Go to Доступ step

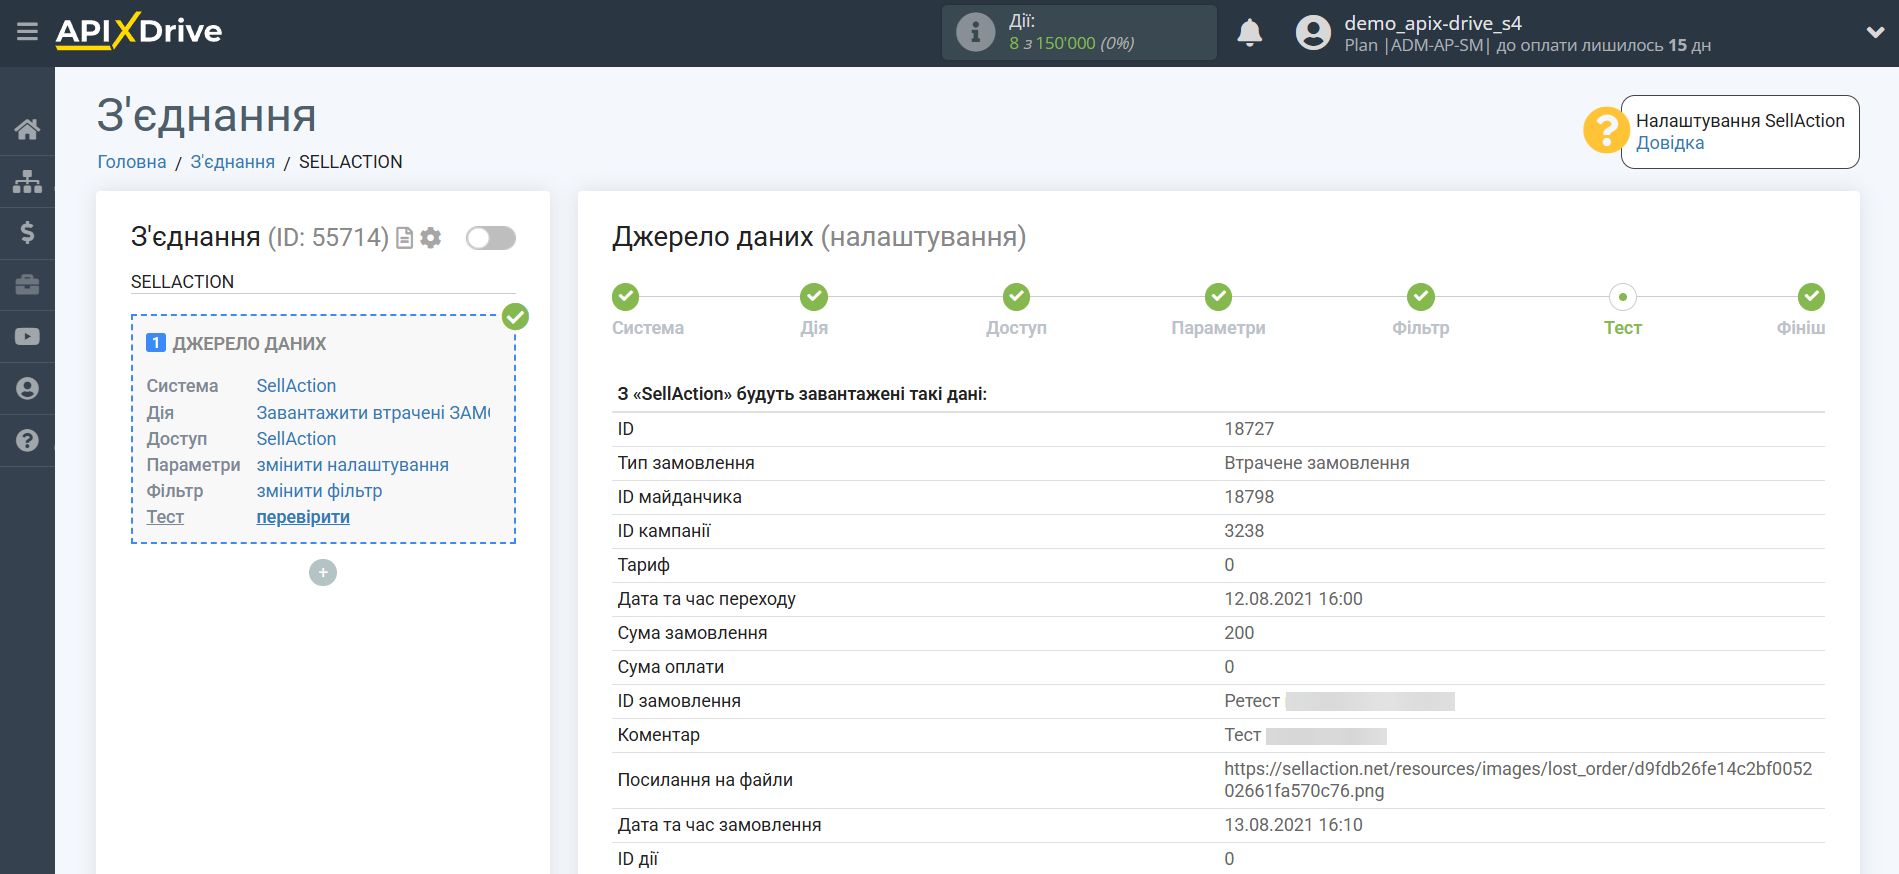pos(1016,297)
